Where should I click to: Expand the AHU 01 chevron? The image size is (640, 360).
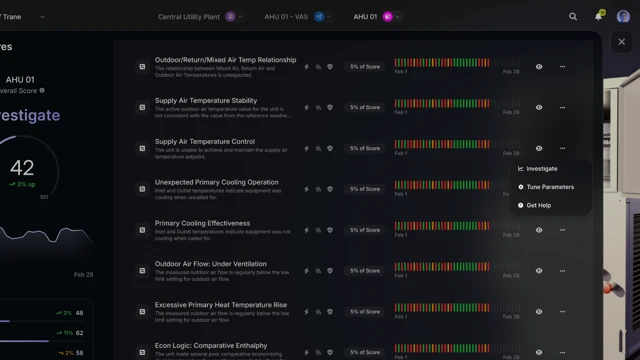397,17
